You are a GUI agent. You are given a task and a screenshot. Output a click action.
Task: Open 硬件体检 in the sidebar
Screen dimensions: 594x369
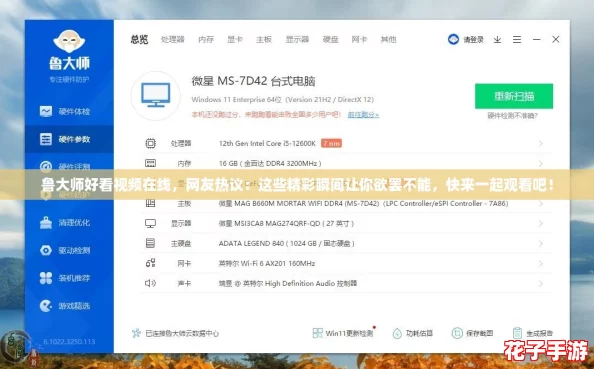click(x=65, y=111)
